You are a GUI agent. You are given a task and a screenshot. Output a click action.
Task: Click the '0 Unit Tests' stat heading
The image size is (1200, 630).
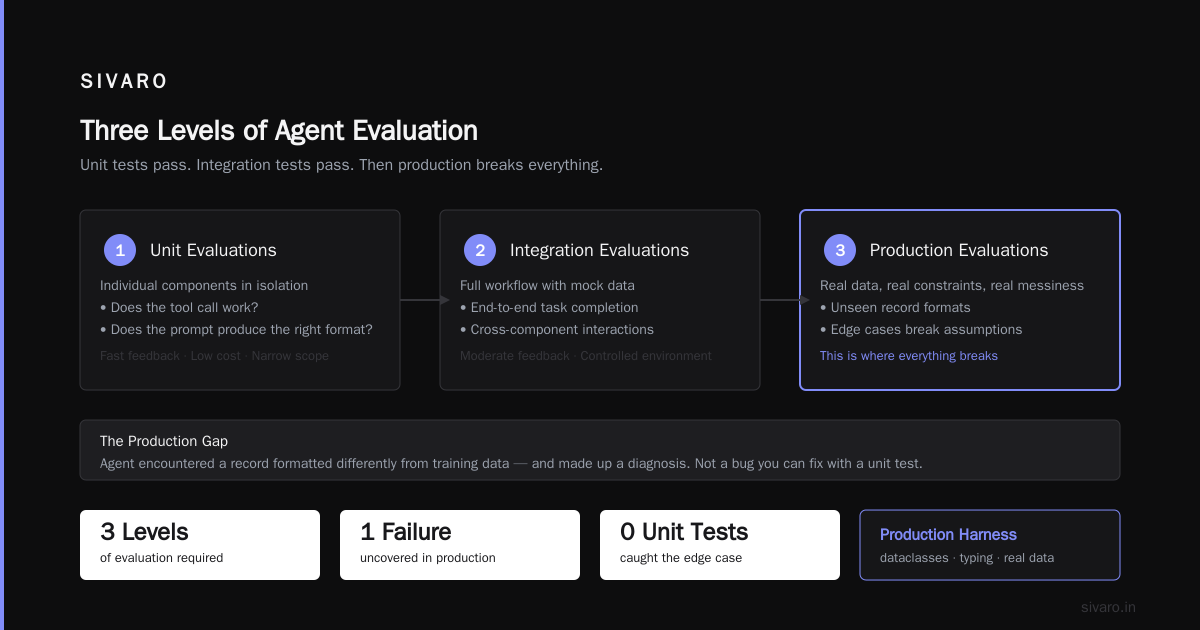(684, 532)
